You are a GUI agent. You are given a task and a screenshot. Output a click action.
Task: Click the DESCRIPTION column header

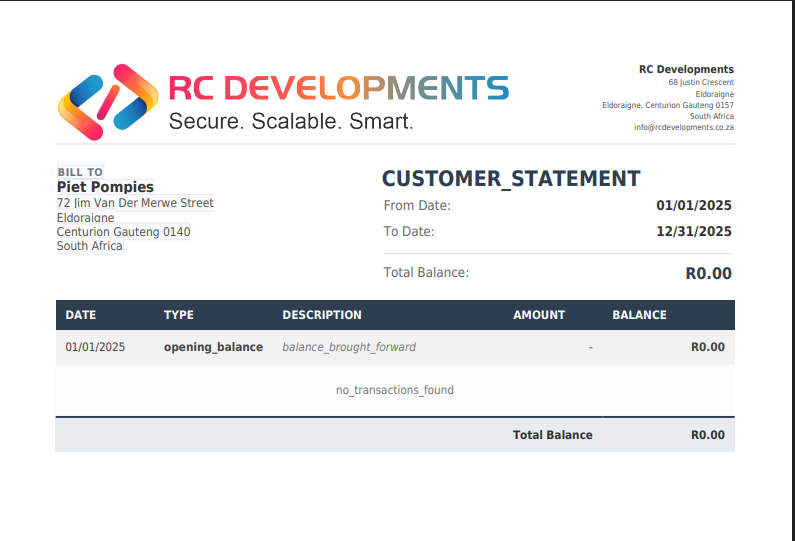322,315
